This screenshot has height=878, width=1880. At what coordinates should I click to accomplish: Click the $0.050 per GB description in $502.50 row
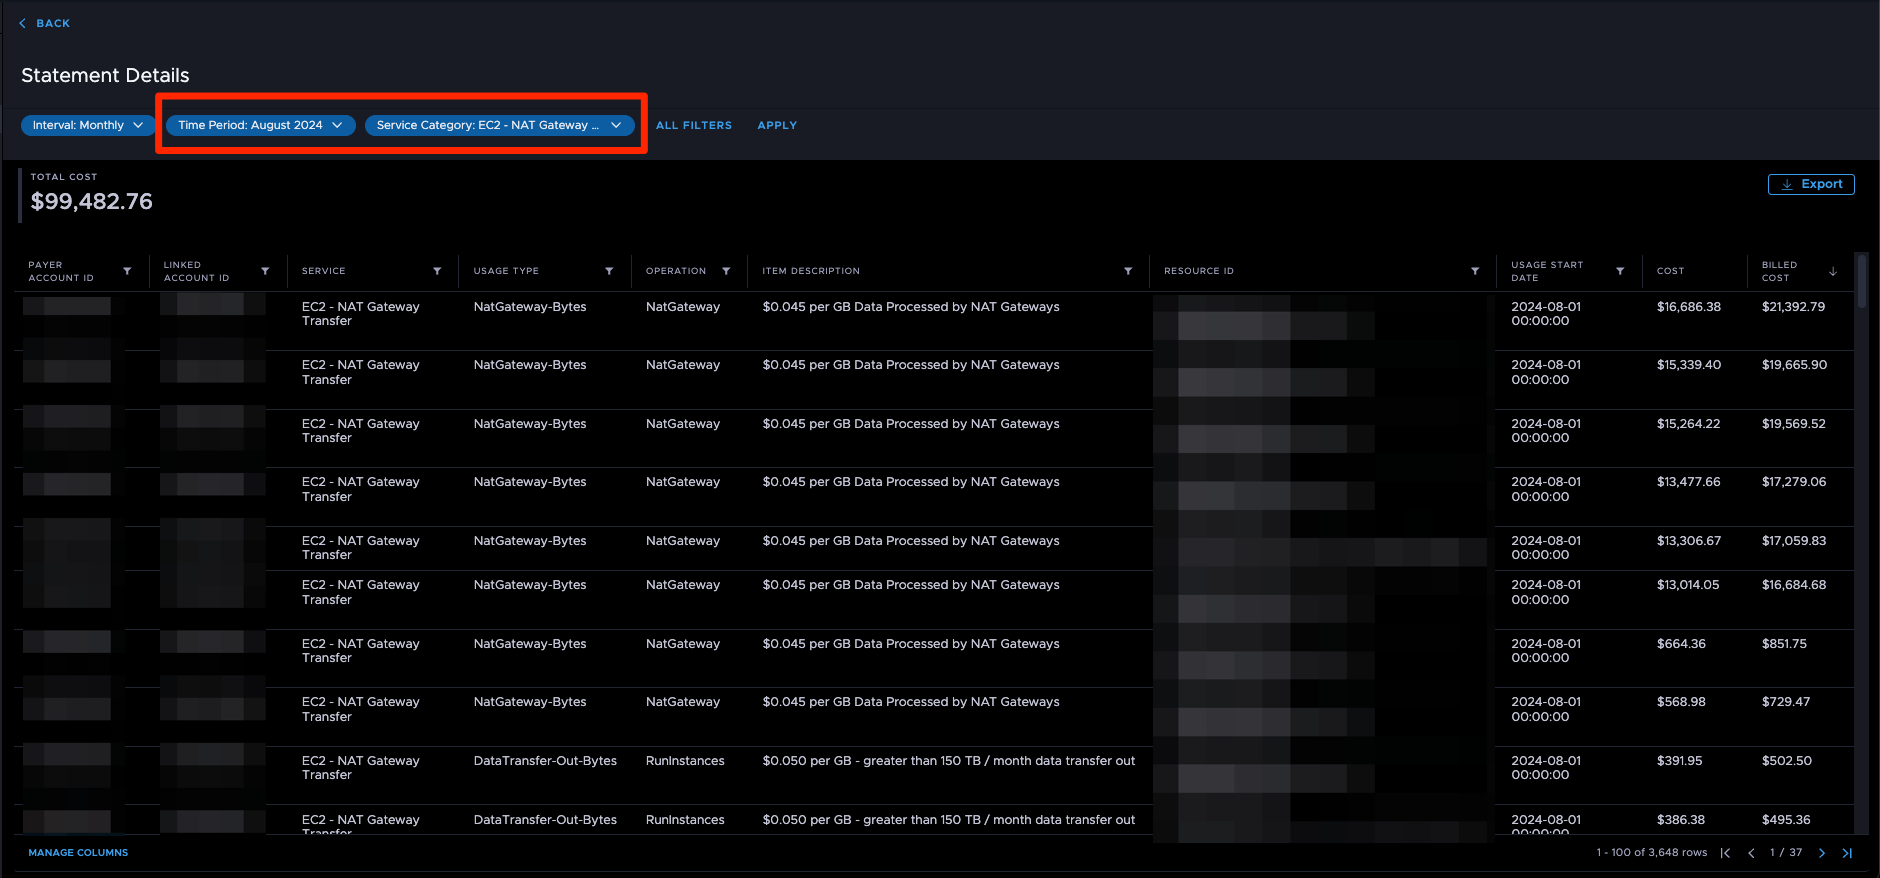click(x=948, y=761)
